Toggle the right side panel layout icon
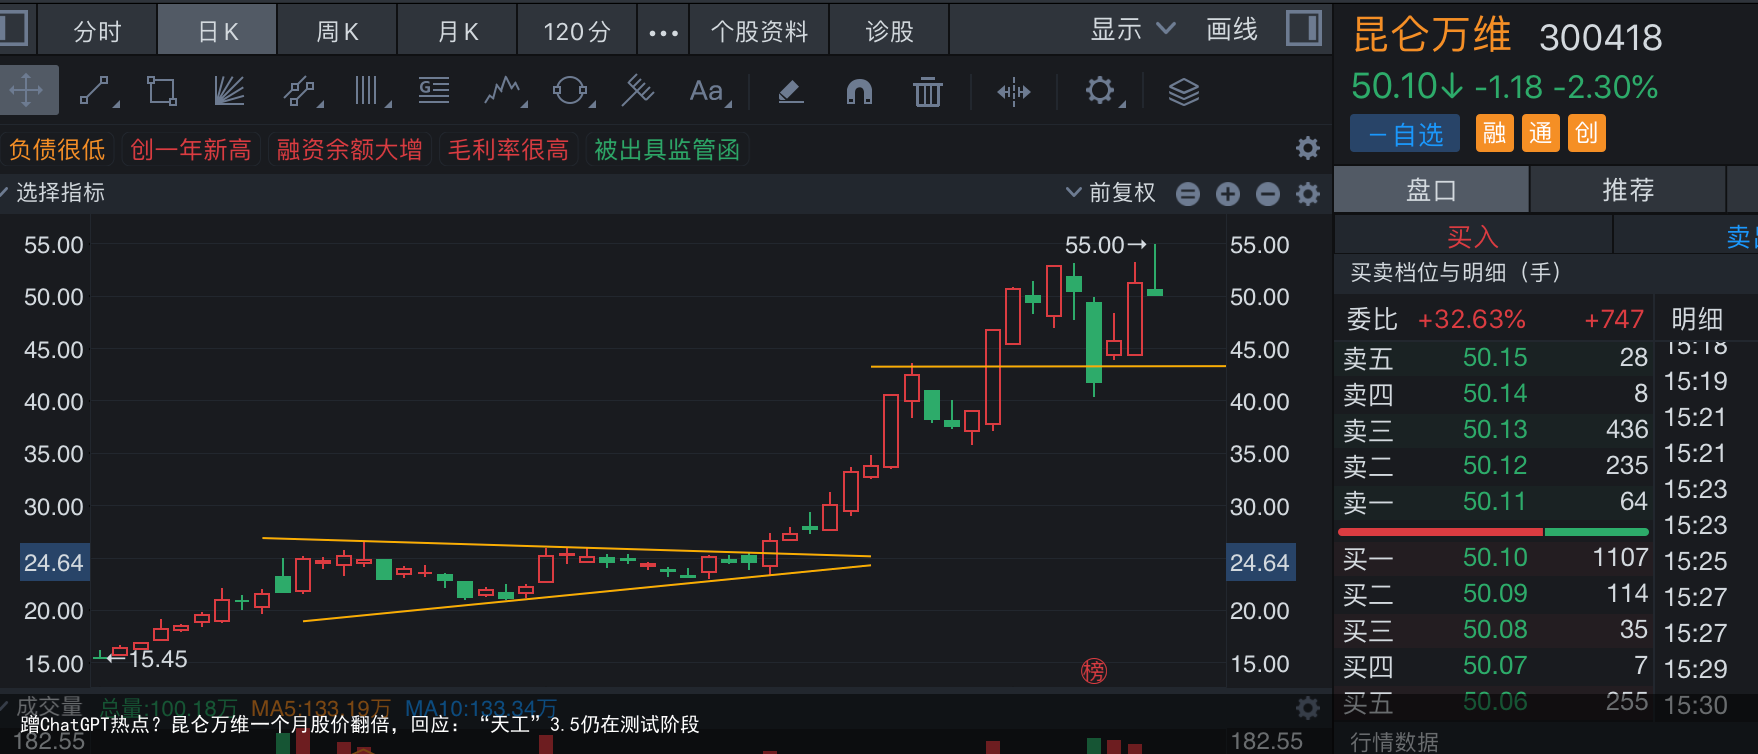1758x754 pixels. pyautogui.click(x=1304, y=28)
